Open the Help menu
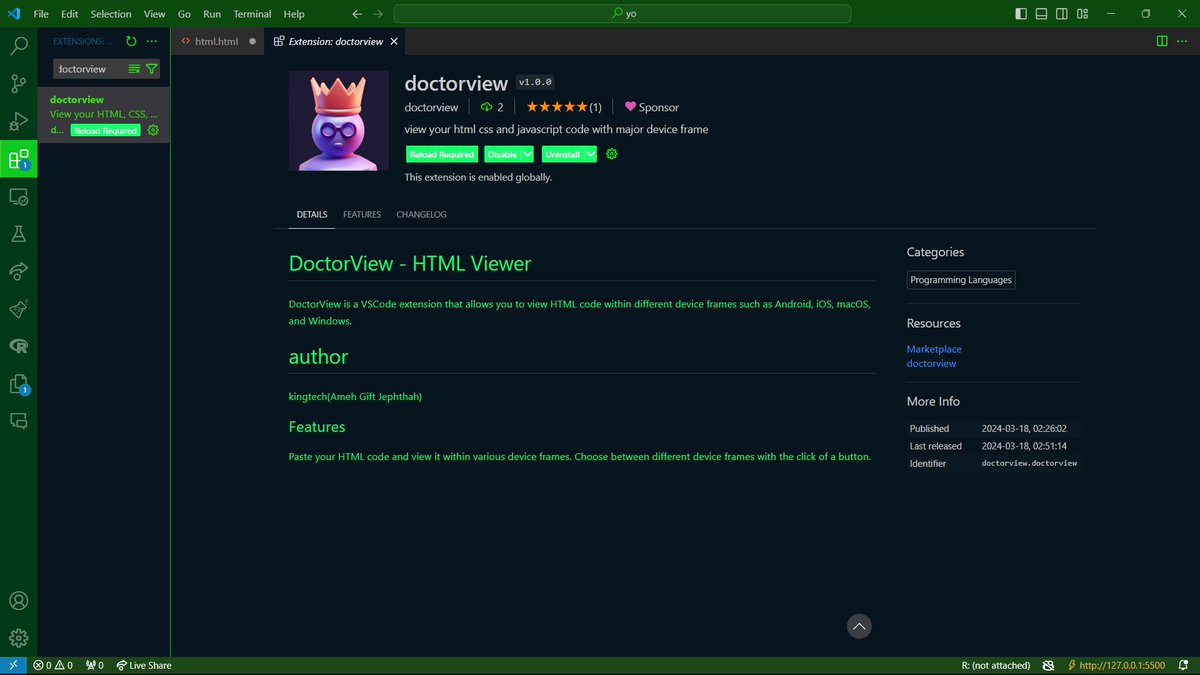This screenshot has height=675, width=1200. click(294, 14)
